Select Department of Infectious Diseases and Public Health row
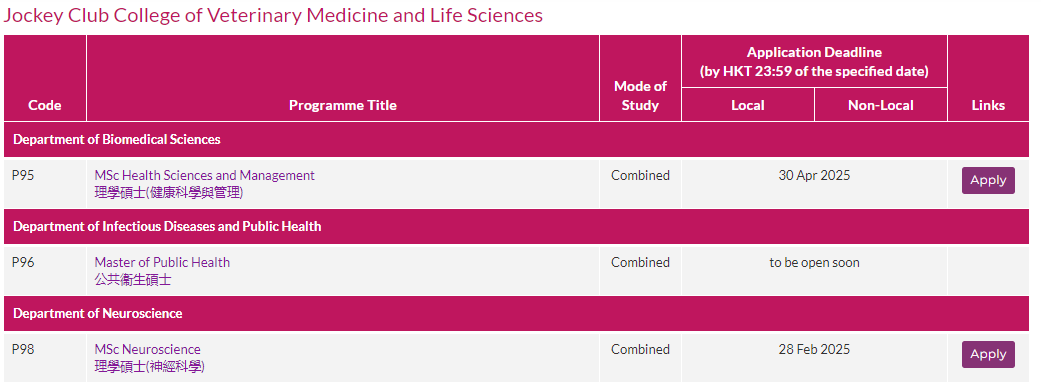 point(517,226)
